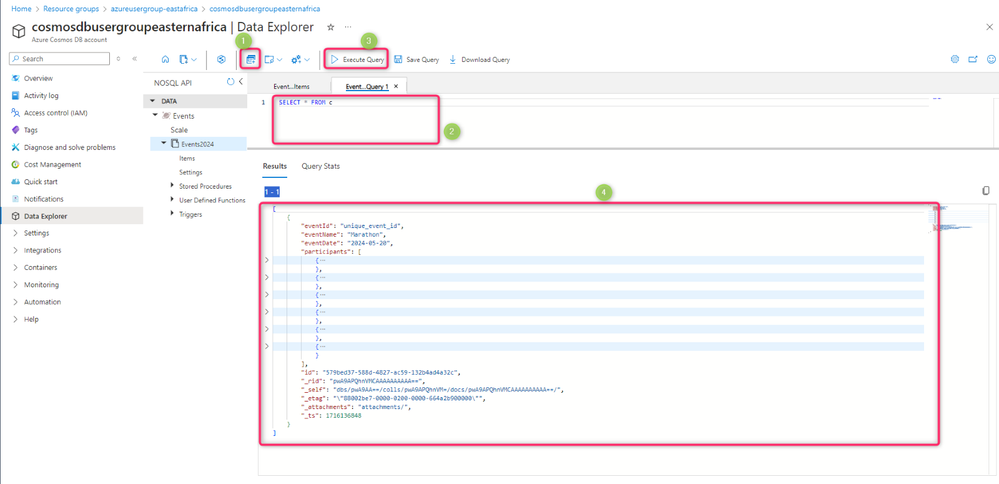Close the Data Explorer blade

[x=988, y=27]
